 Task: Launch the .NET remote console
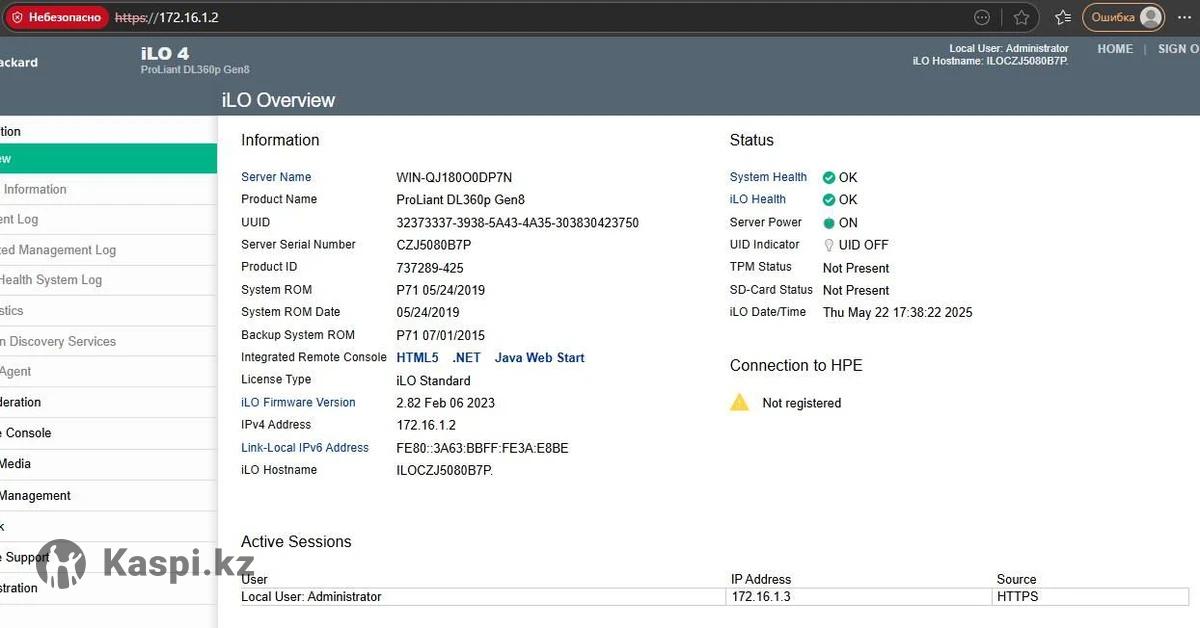click(466, 357)
